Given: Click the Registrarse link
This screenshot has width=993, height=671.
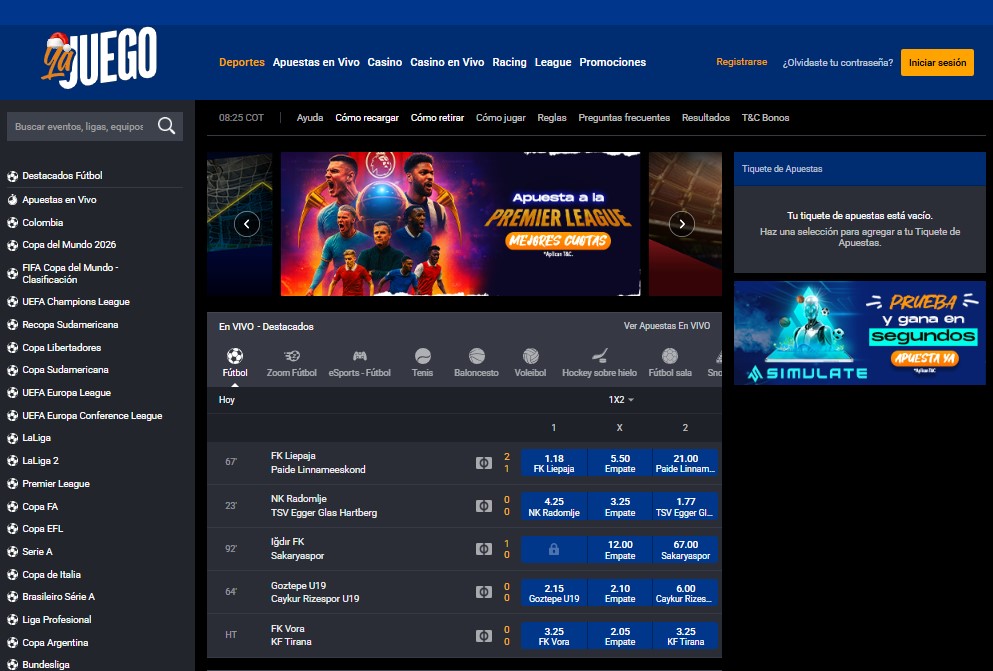Looking at the screenshot, I should [742, 62].
